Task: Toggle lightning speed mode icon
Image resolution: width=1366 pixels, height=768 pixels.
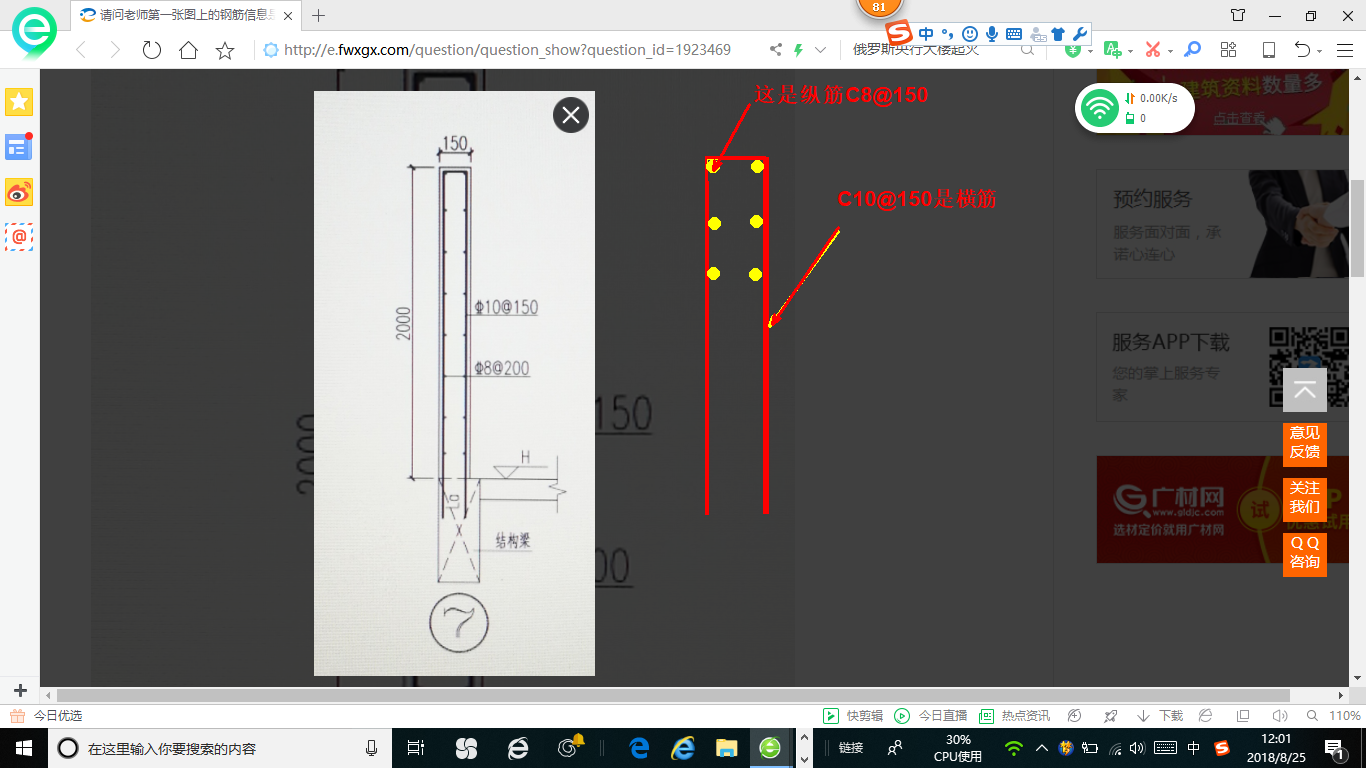Action: [x=799, y=50]
